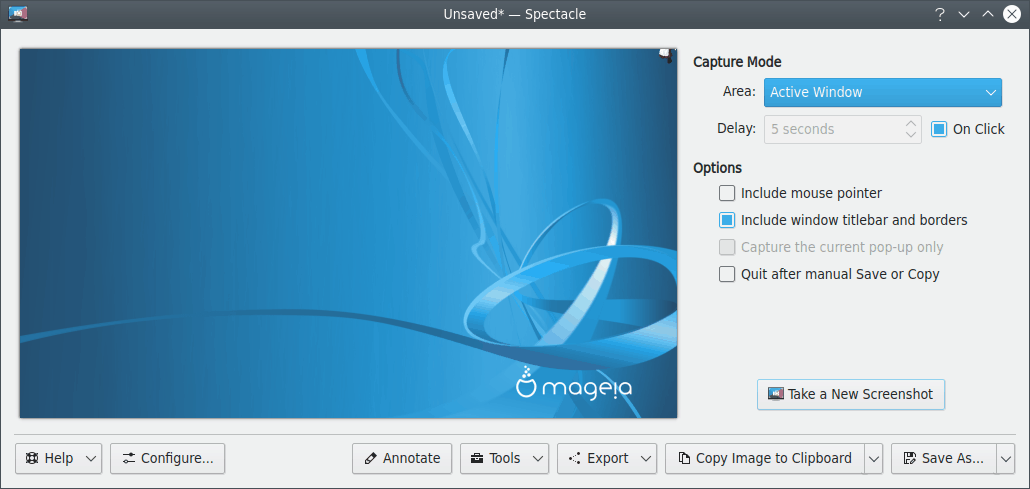Click Copy Image to Clipboard button
1030x489 pixels.
tap(764, 458)
